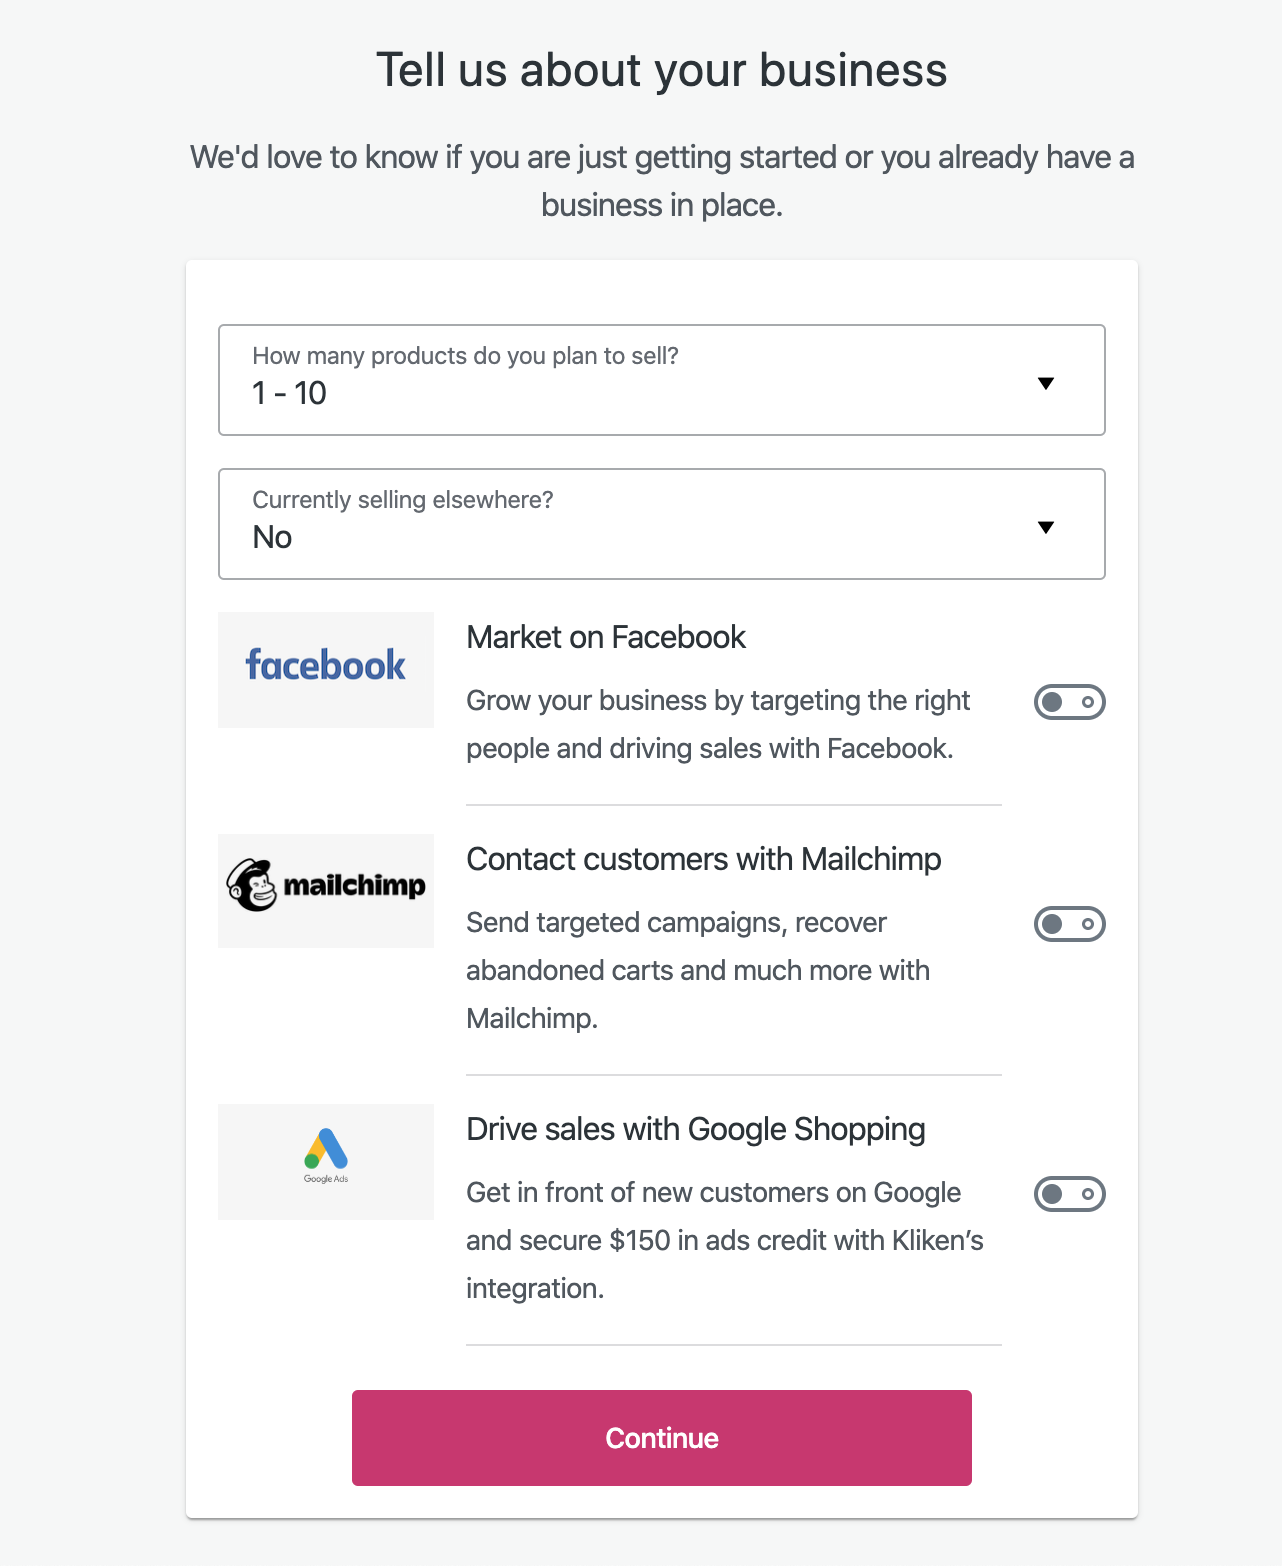This screenshot has width=1282, height=1566.
Task: Click Contact customers with Mailchimp heading
Action: point(704,859)
